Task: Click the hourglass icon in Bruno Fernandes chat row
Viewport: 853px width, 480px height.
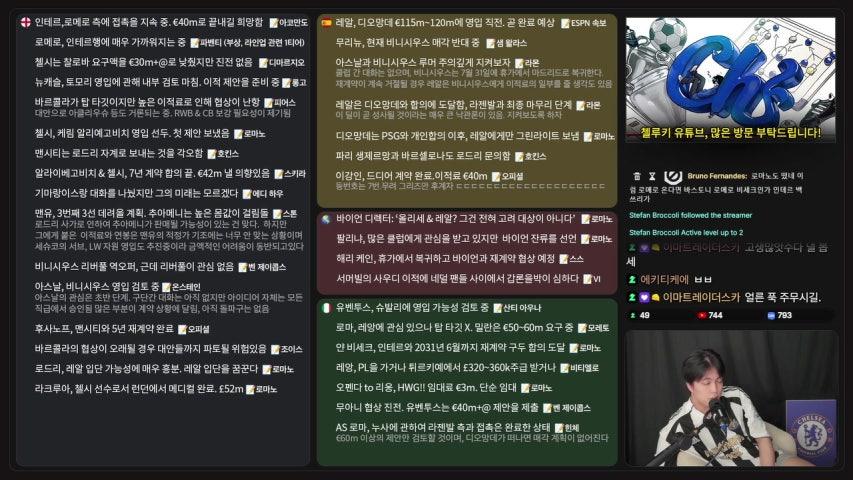Action: coord(652,176)
